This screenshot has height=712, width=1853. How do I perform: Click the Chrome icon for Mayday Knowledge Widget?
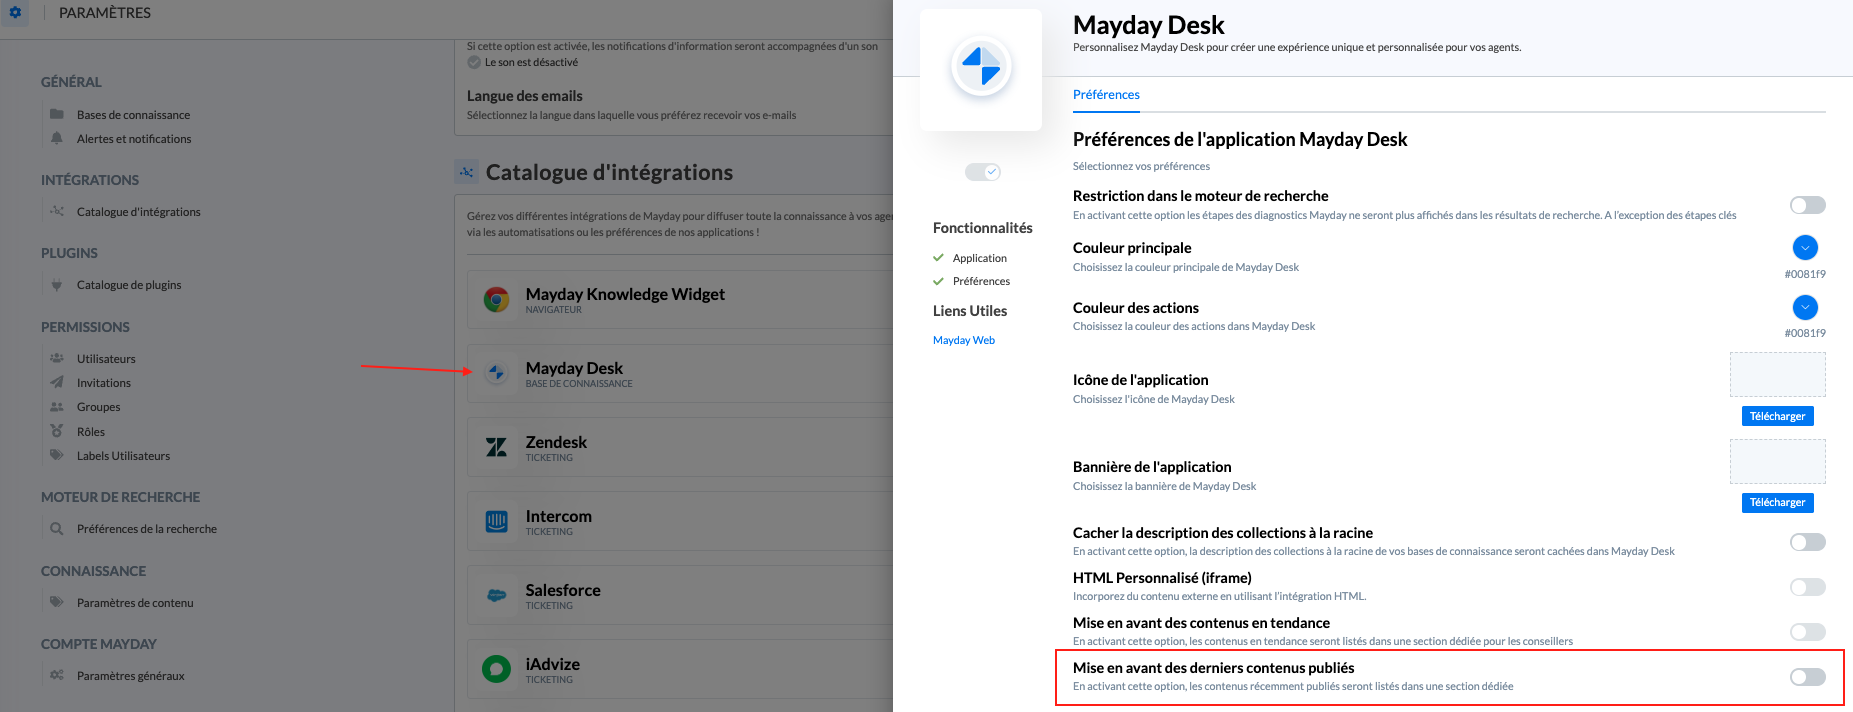(496, 299)
